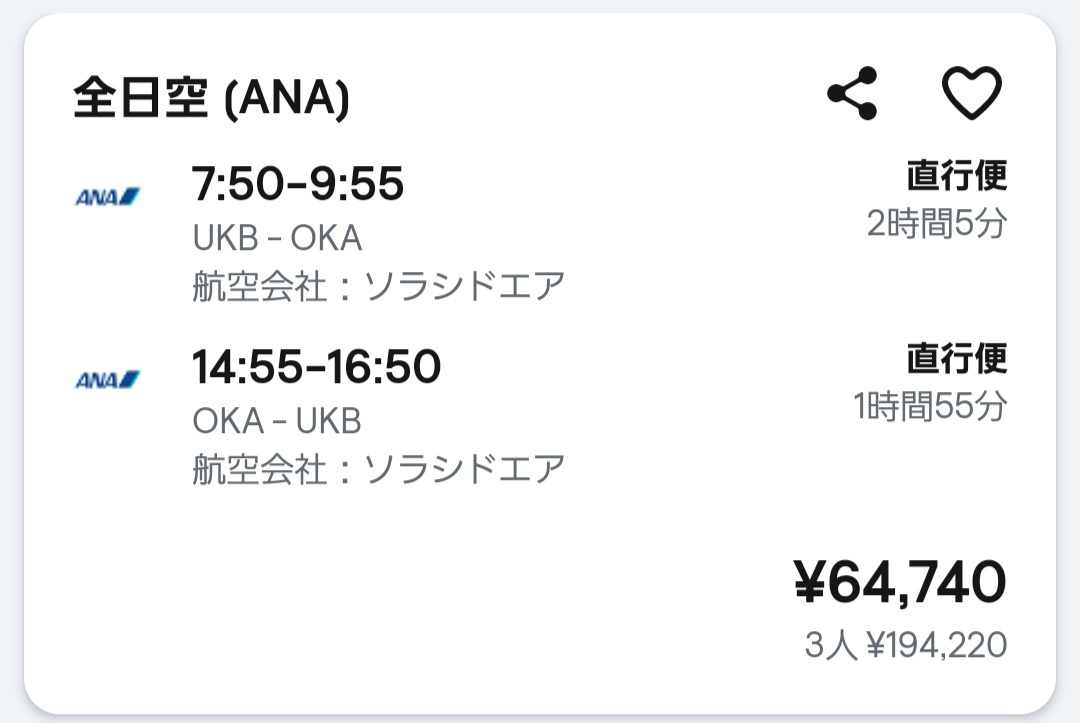Click the 2時間5分 duration
This screenshot has width=1080, height=723.
pos(937,223)
